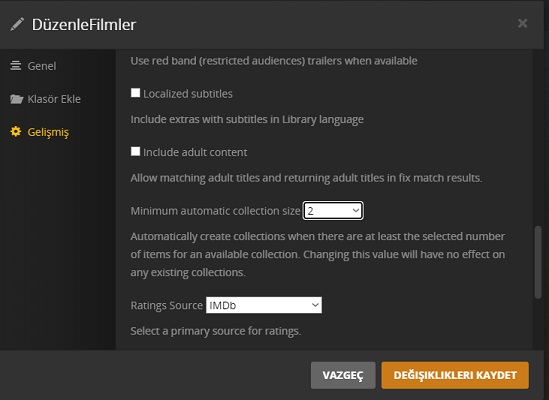Click the Include adult content label
Image resolution: width=549 pixels, height=400 pixels.
pyautogui.click(x=195, y=152)
